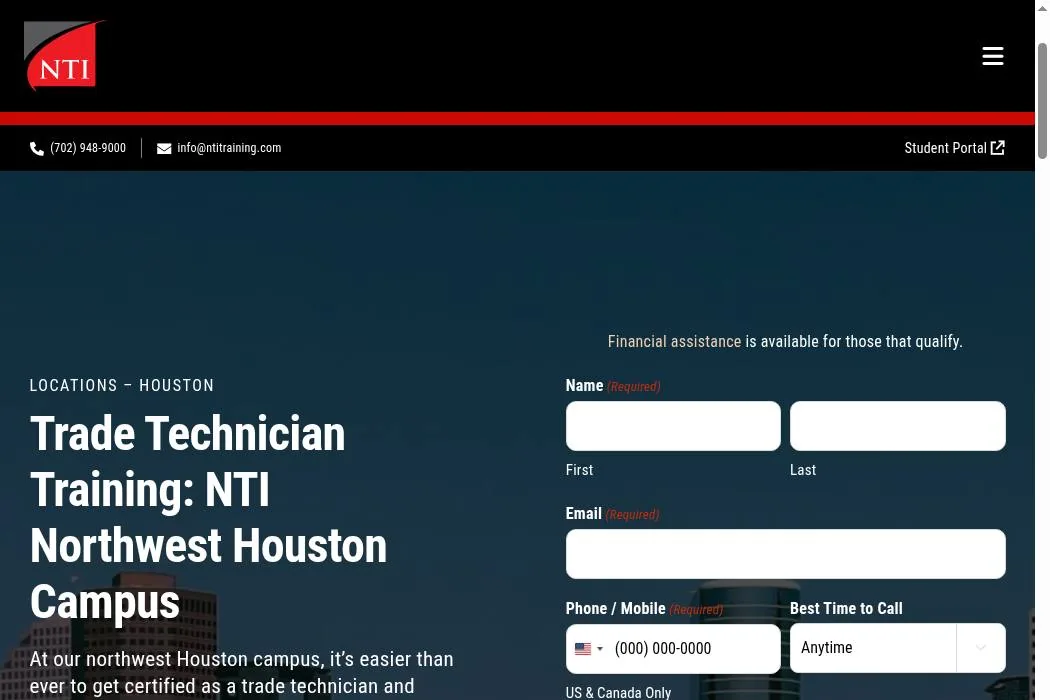The width and height of the screenshot is (1050, 700).
Task: Call the (702) 948-9000 phone link
Action: point(88,148)
